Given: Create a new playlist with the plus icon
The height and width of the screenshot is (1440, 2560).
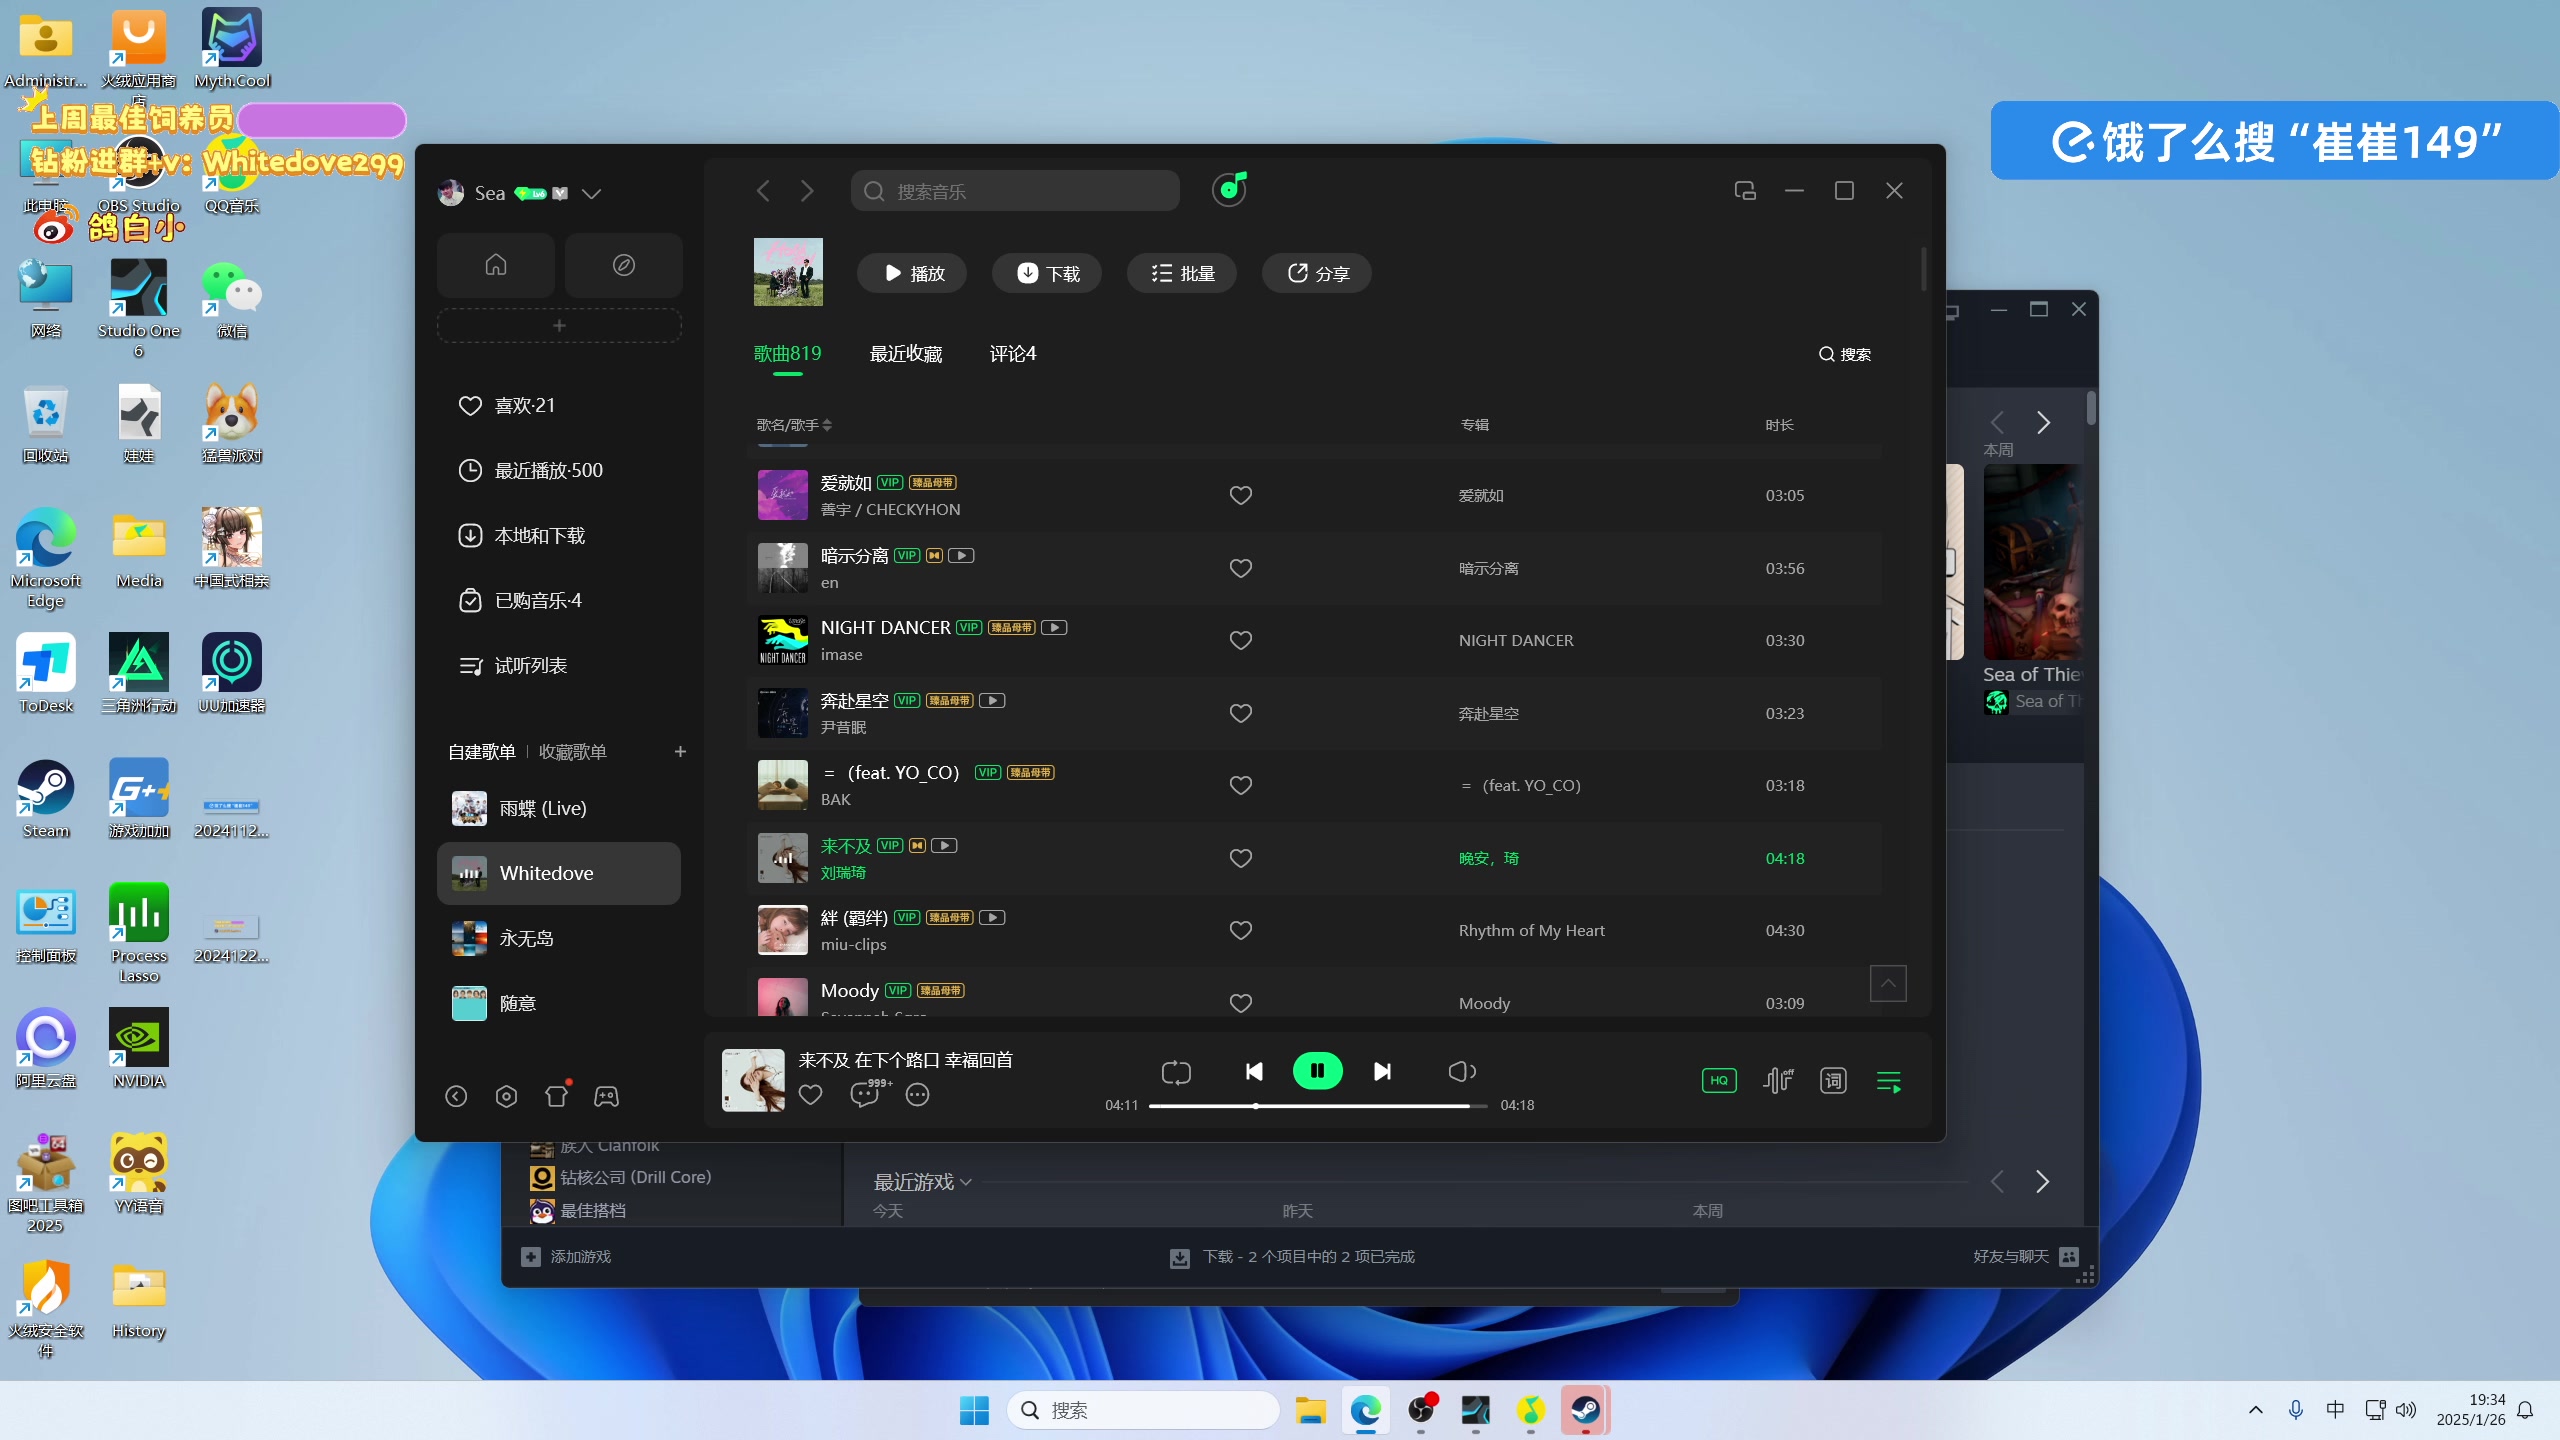Looking at the screenshot, I should [680, 752].
